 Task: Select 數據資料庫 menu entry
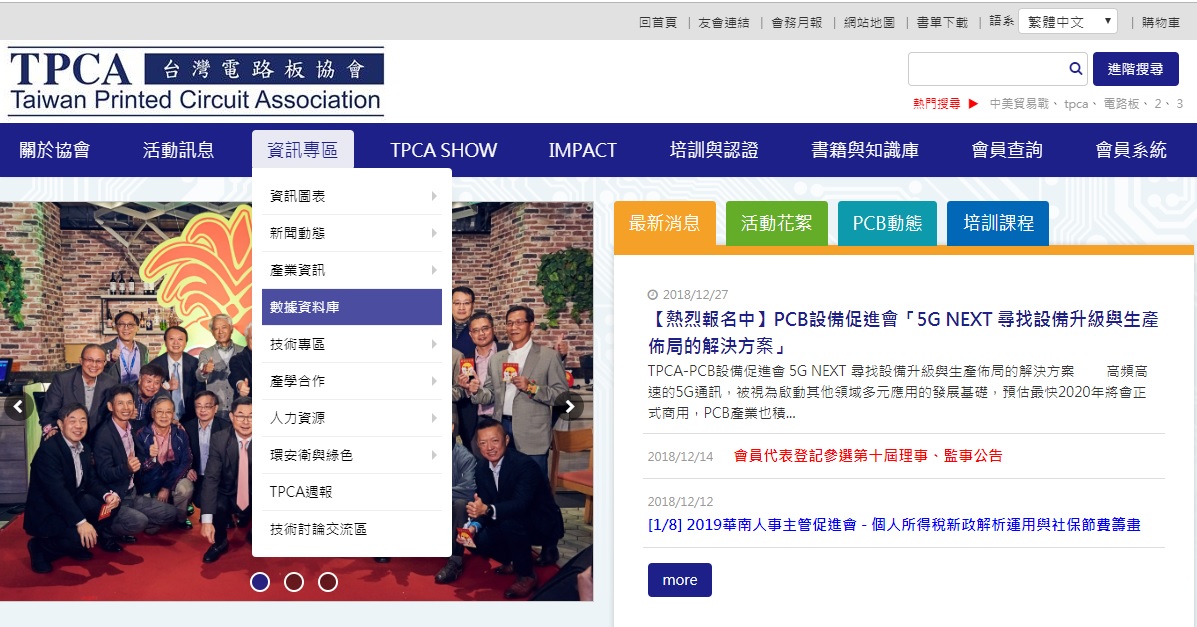352,307
